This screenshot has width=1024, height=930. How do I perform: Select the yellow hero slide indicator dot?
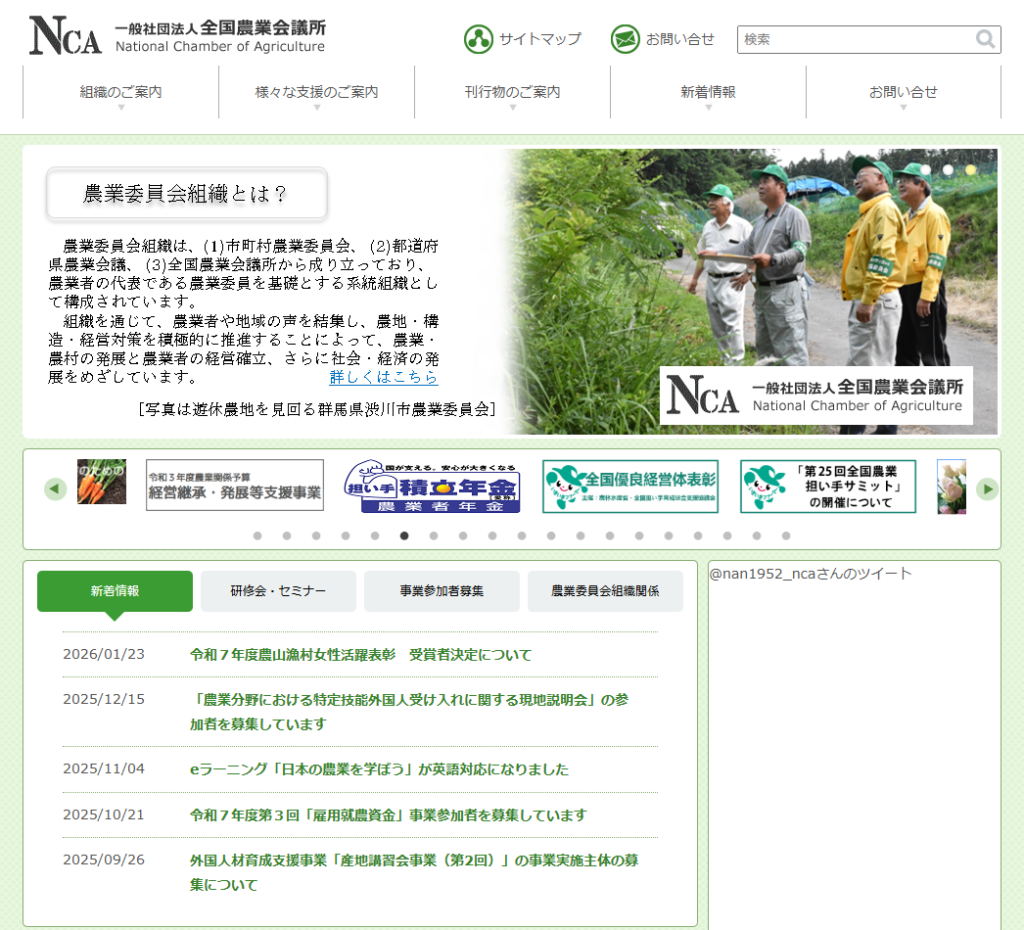970,170
